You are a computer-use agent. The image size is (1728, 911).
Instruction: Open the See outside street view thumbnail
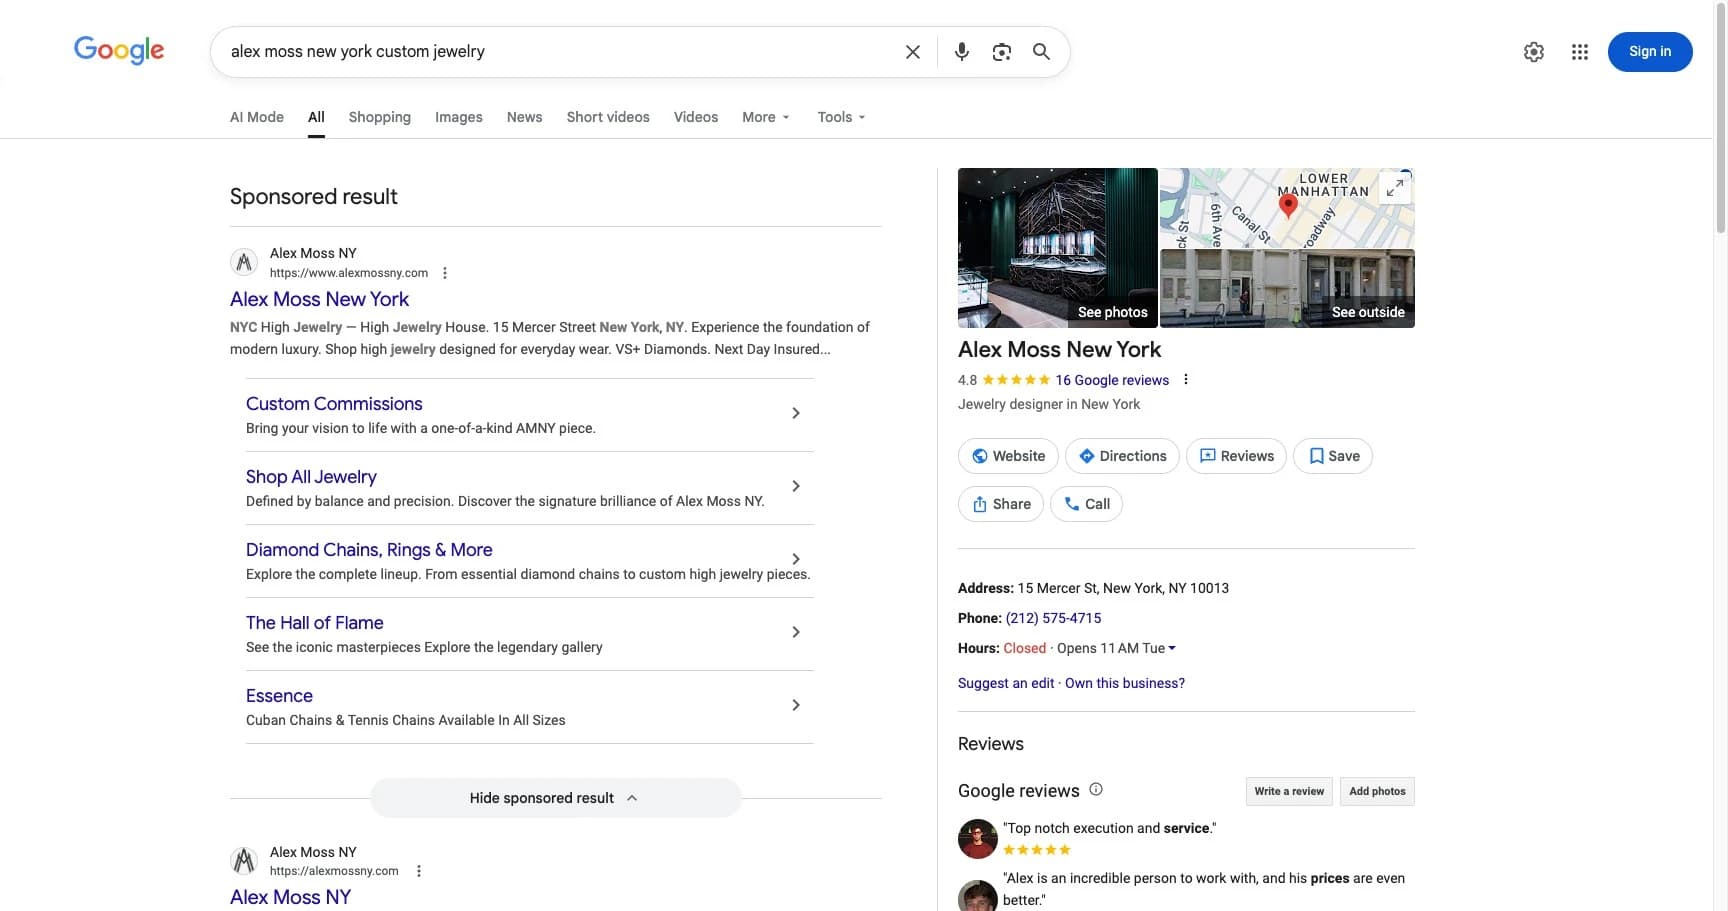pyautogui.click(x=1287, y=289)
